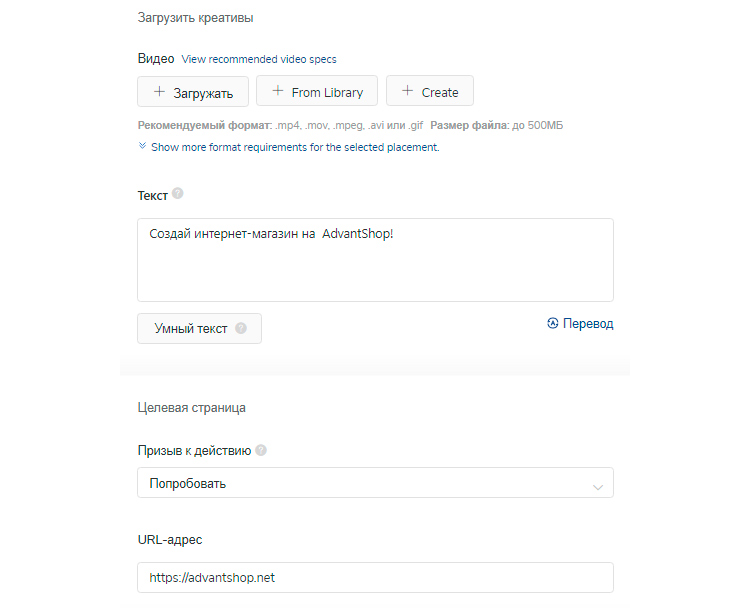Click the Призыв к действию field label
The height and width of the screenshot is (608, 750).
[x=194, y=450]
